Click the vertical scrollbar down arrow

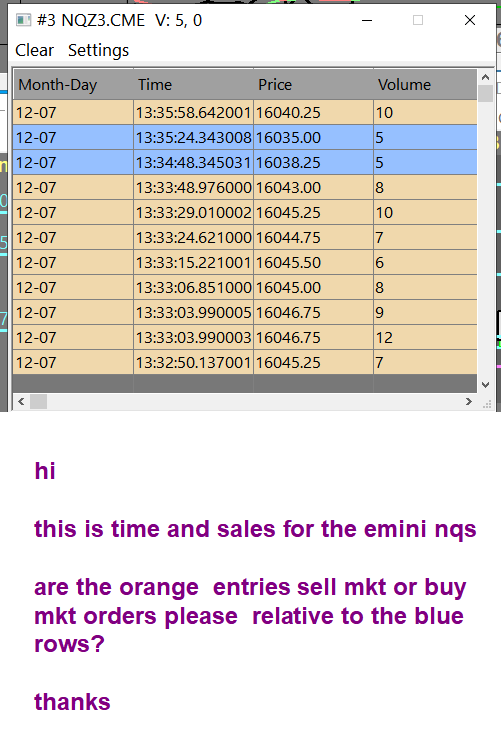pyautogui.click(x=485, y=385)
